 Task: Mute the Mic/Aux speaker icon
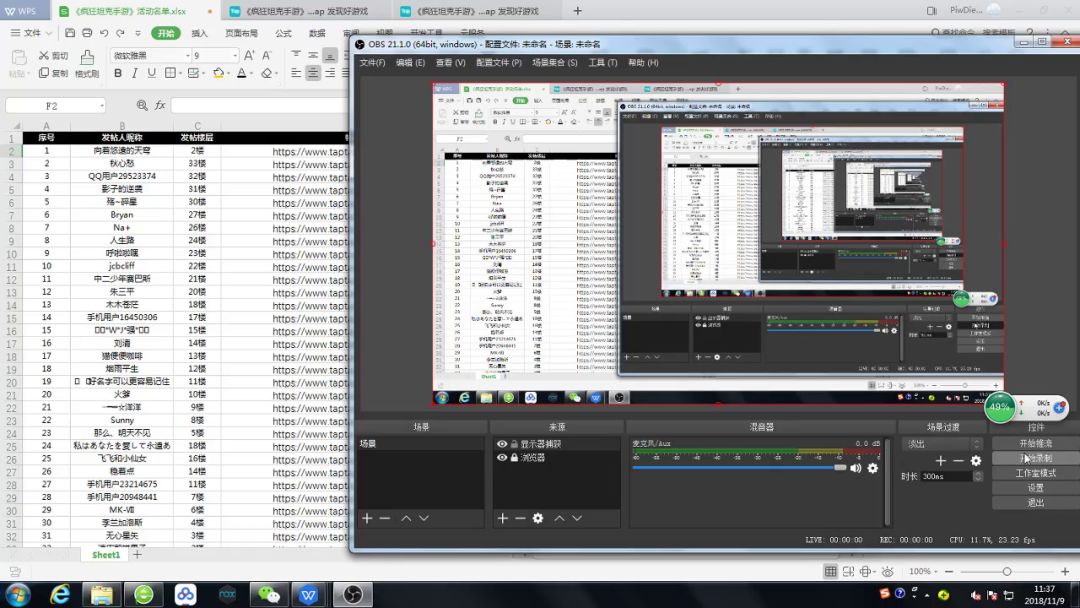856,468
